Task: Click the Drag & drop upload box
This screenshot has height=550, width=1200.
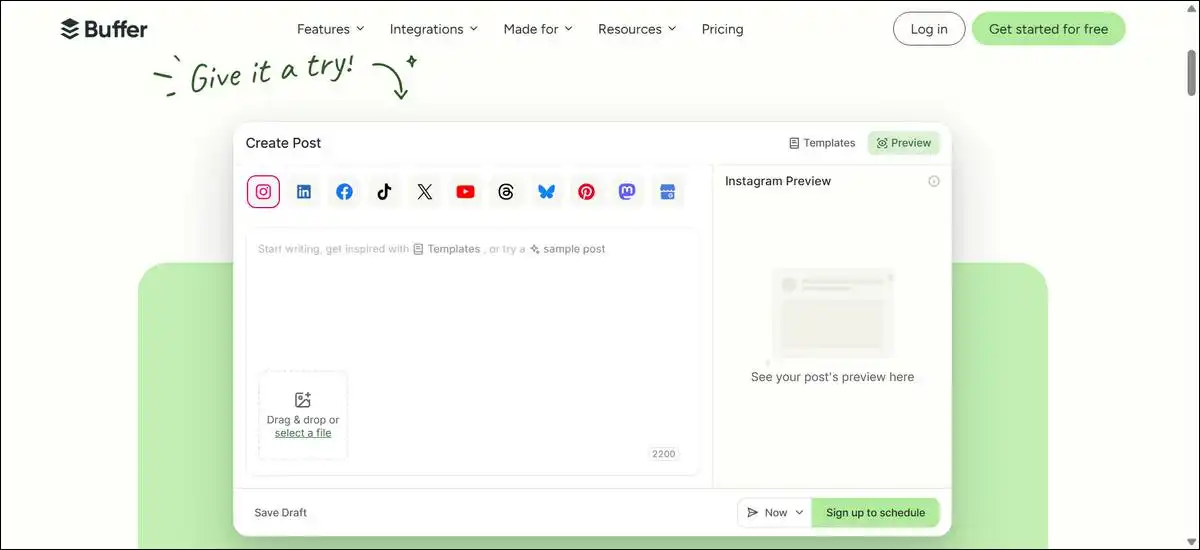Action: pos(303,416)
